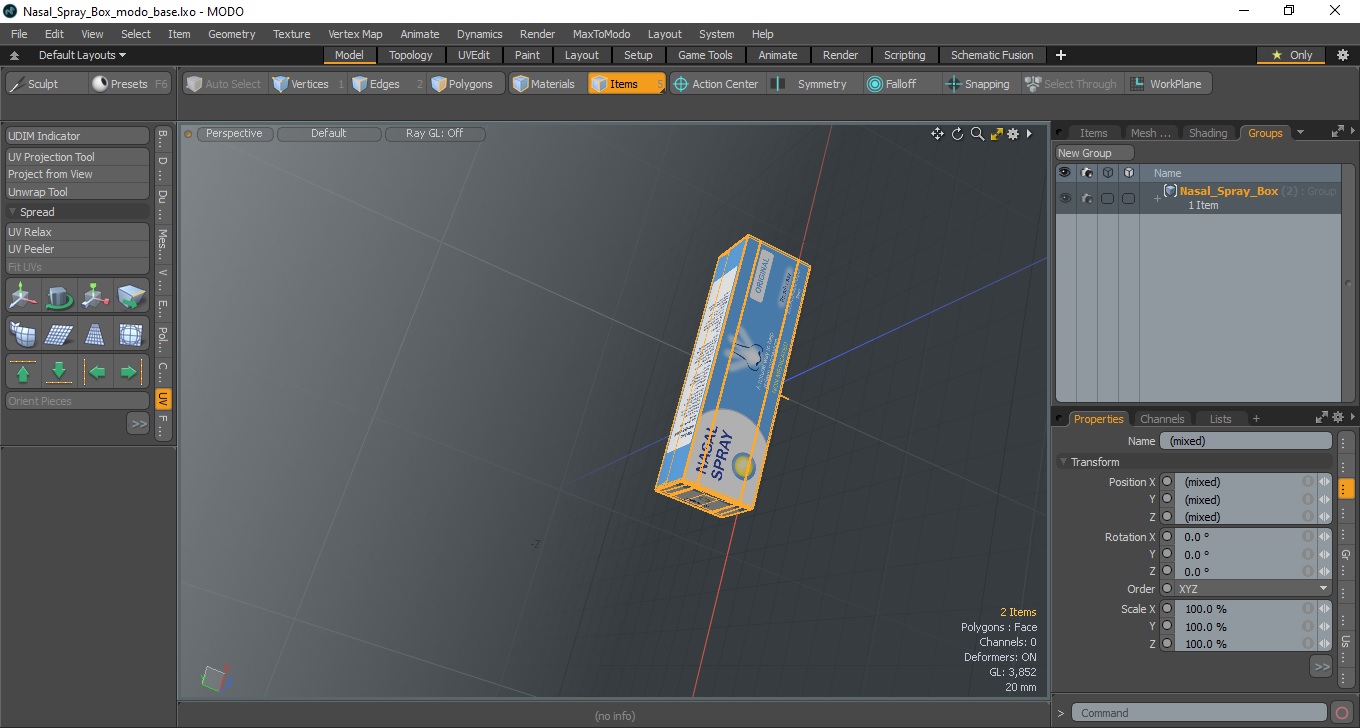Toggle render camera for Nasal_Spray_Box group
Screen dimensions: 1360x728
1086,198
